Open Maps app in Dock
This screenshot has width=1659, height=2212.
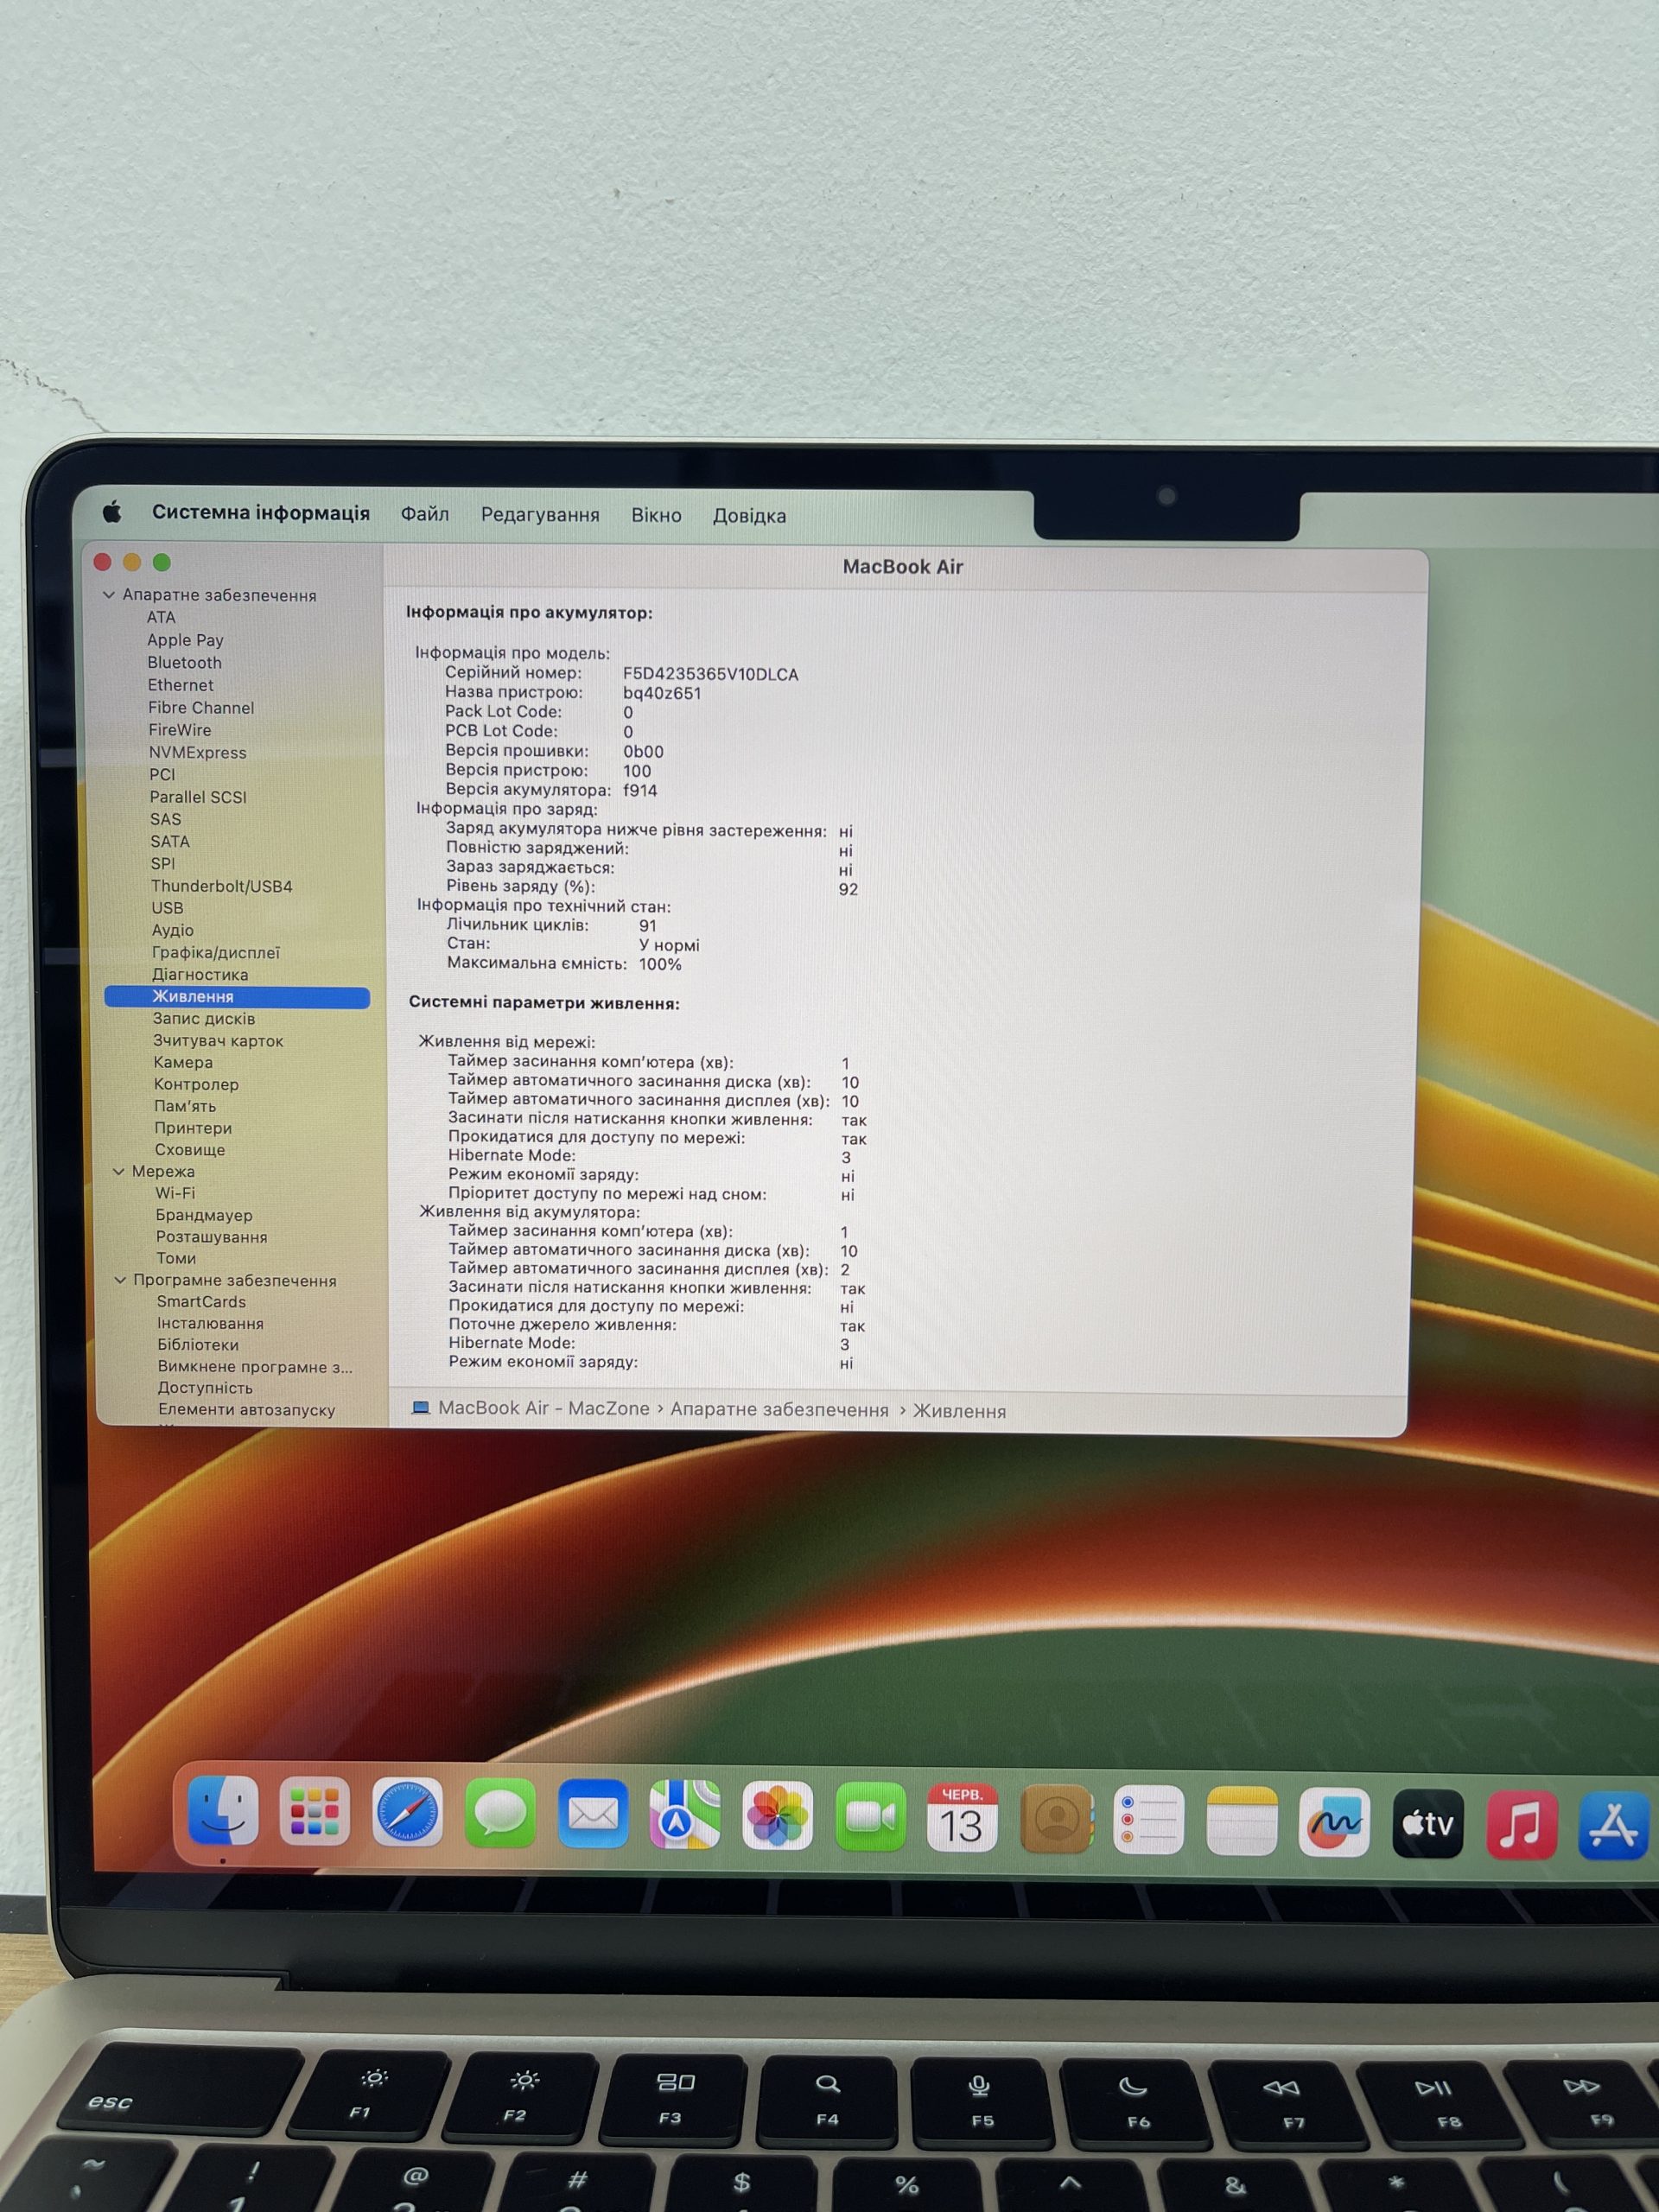click(685, 1815)
